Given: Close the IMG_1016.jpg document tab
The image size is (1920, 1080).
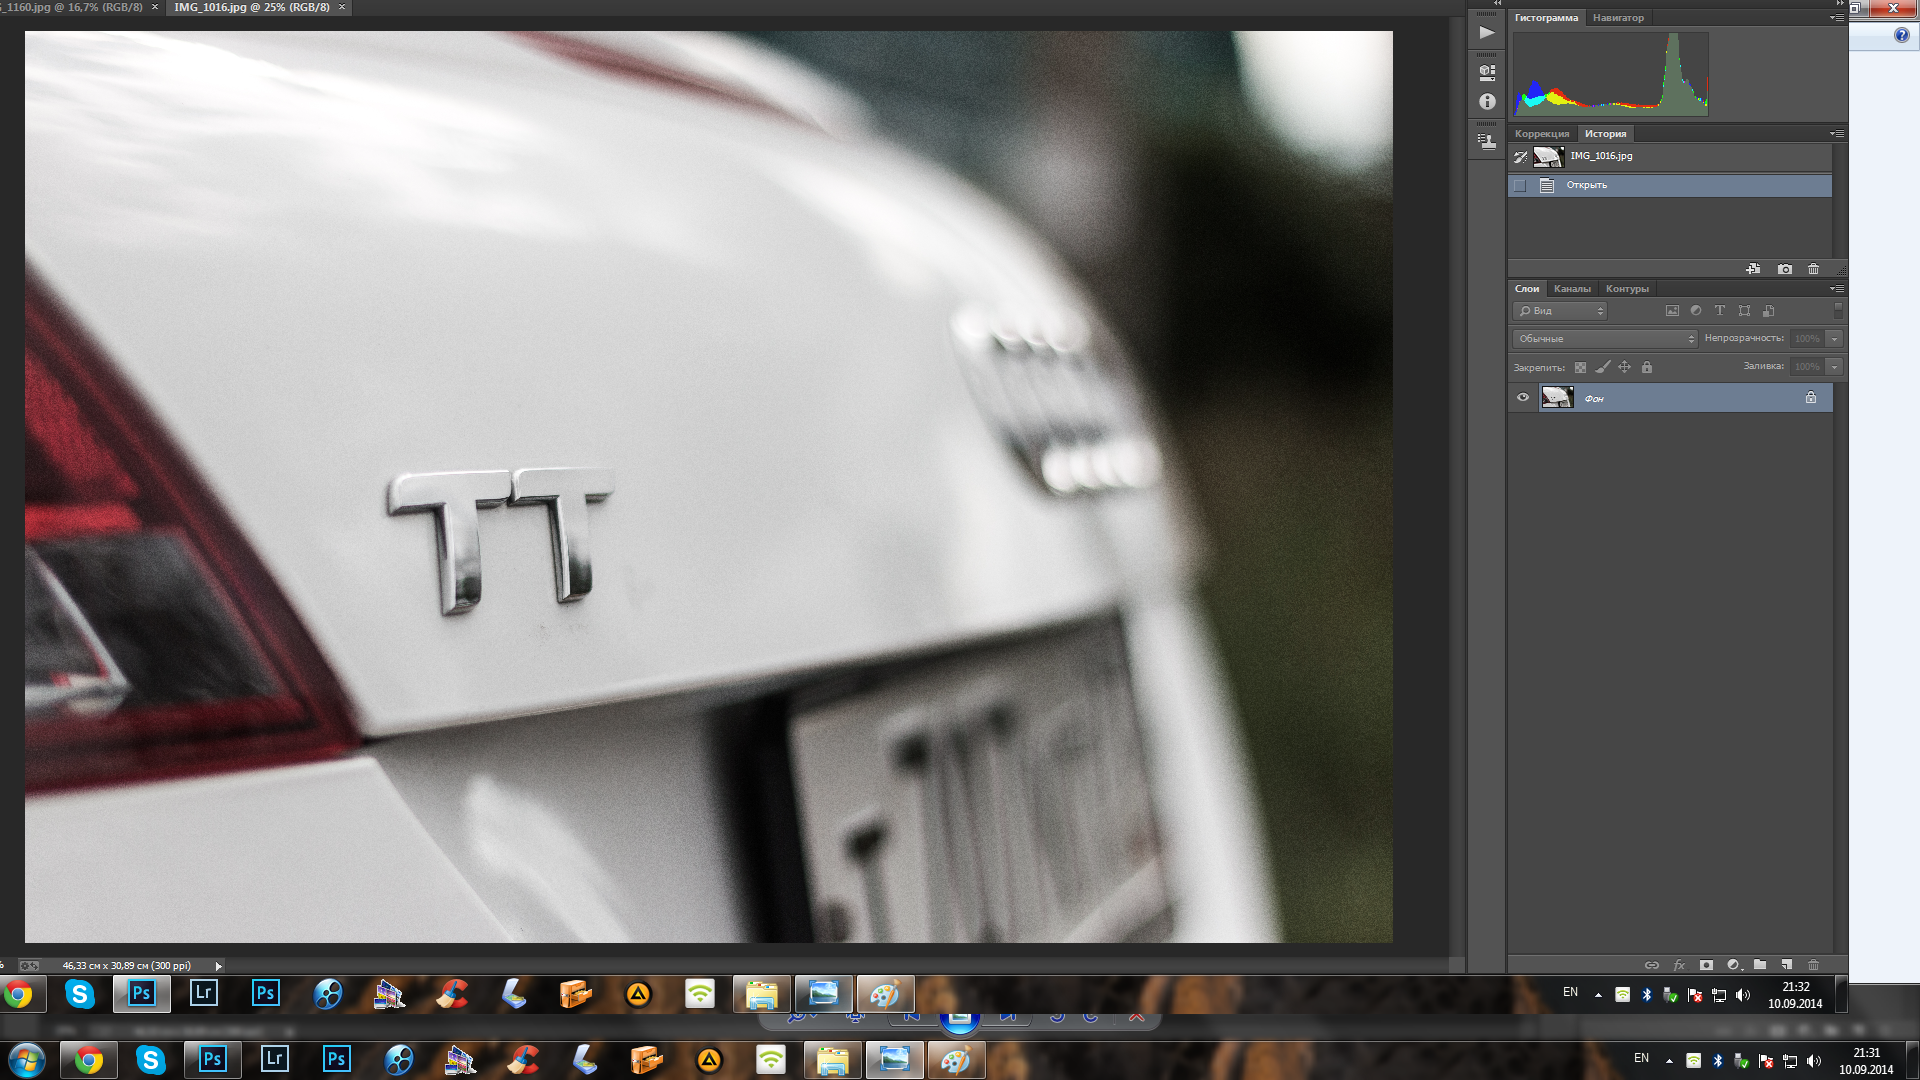Looking at the screenshot, I should pos(342,7).
